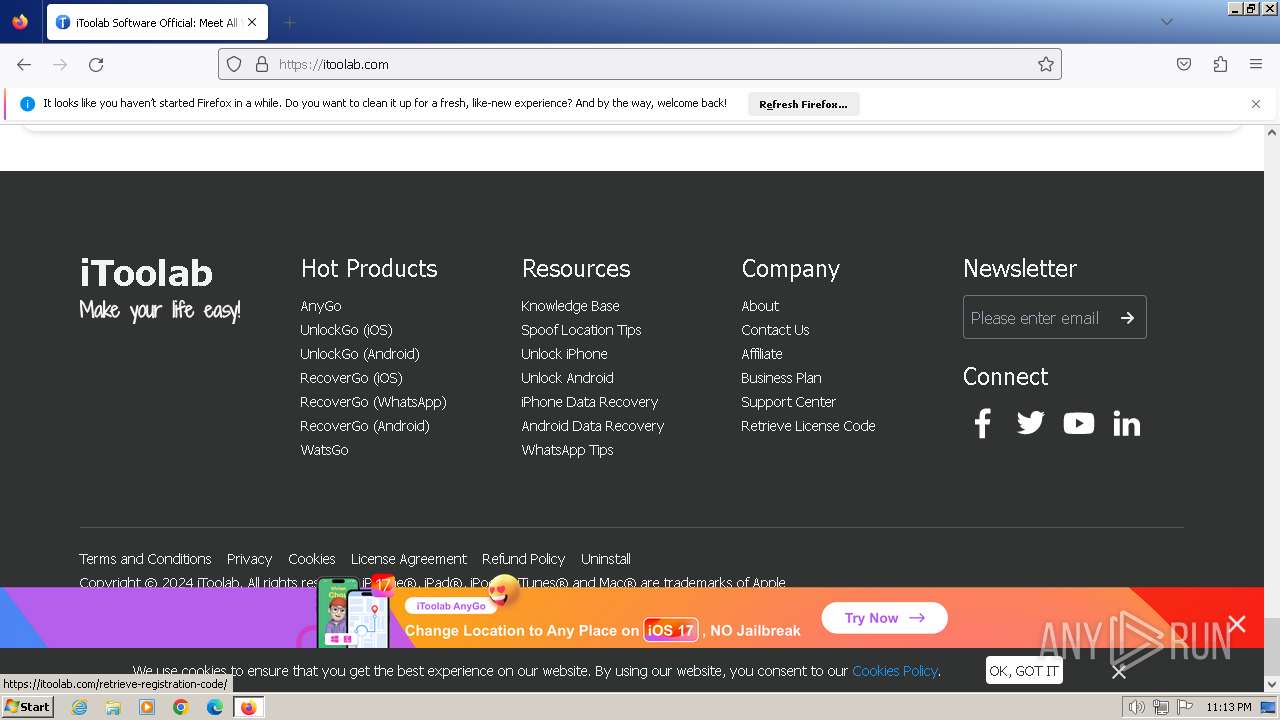This screenshot has width=1280, height=720.
Task: Open RecoverGo (Android) link
Action: coord(365,426)
